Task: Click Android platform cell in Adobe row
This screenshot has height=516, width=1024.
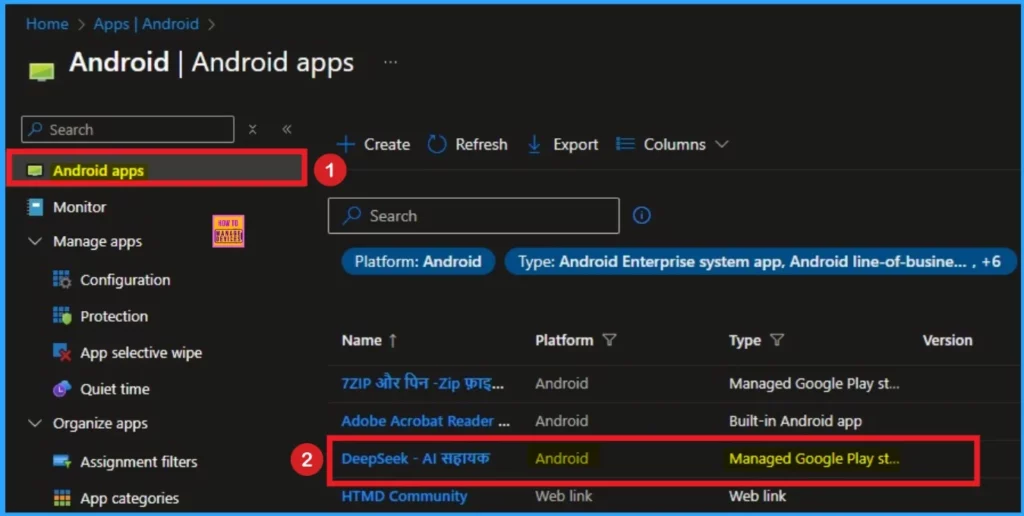Action: pos(562,421)
